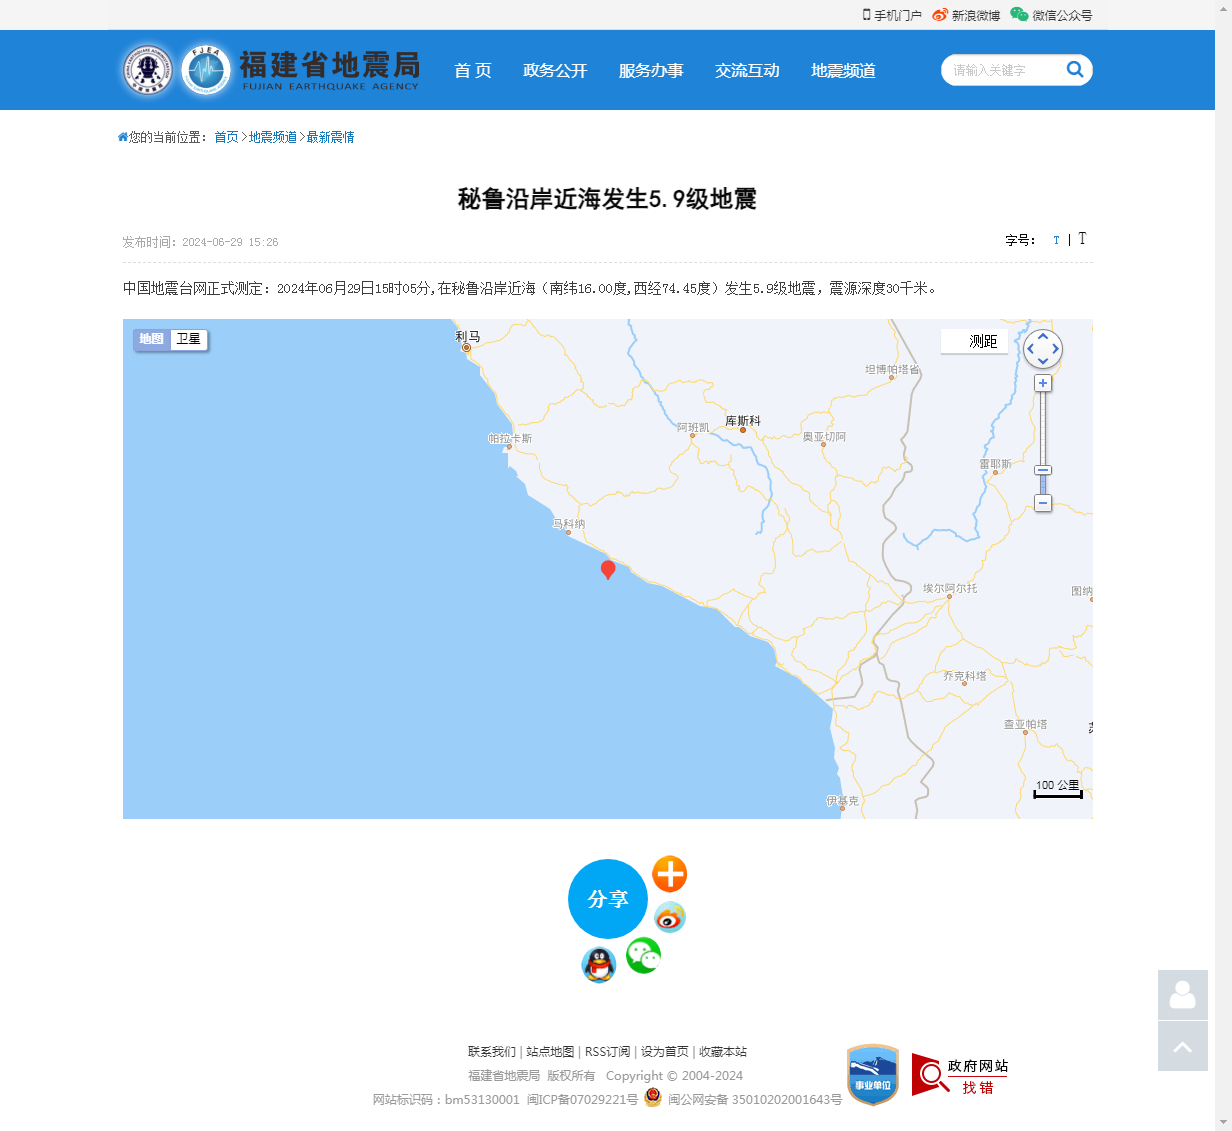Click the 微信公众号 text link
This screenshot has width=1232, height=1131.
click(1063, 15)
